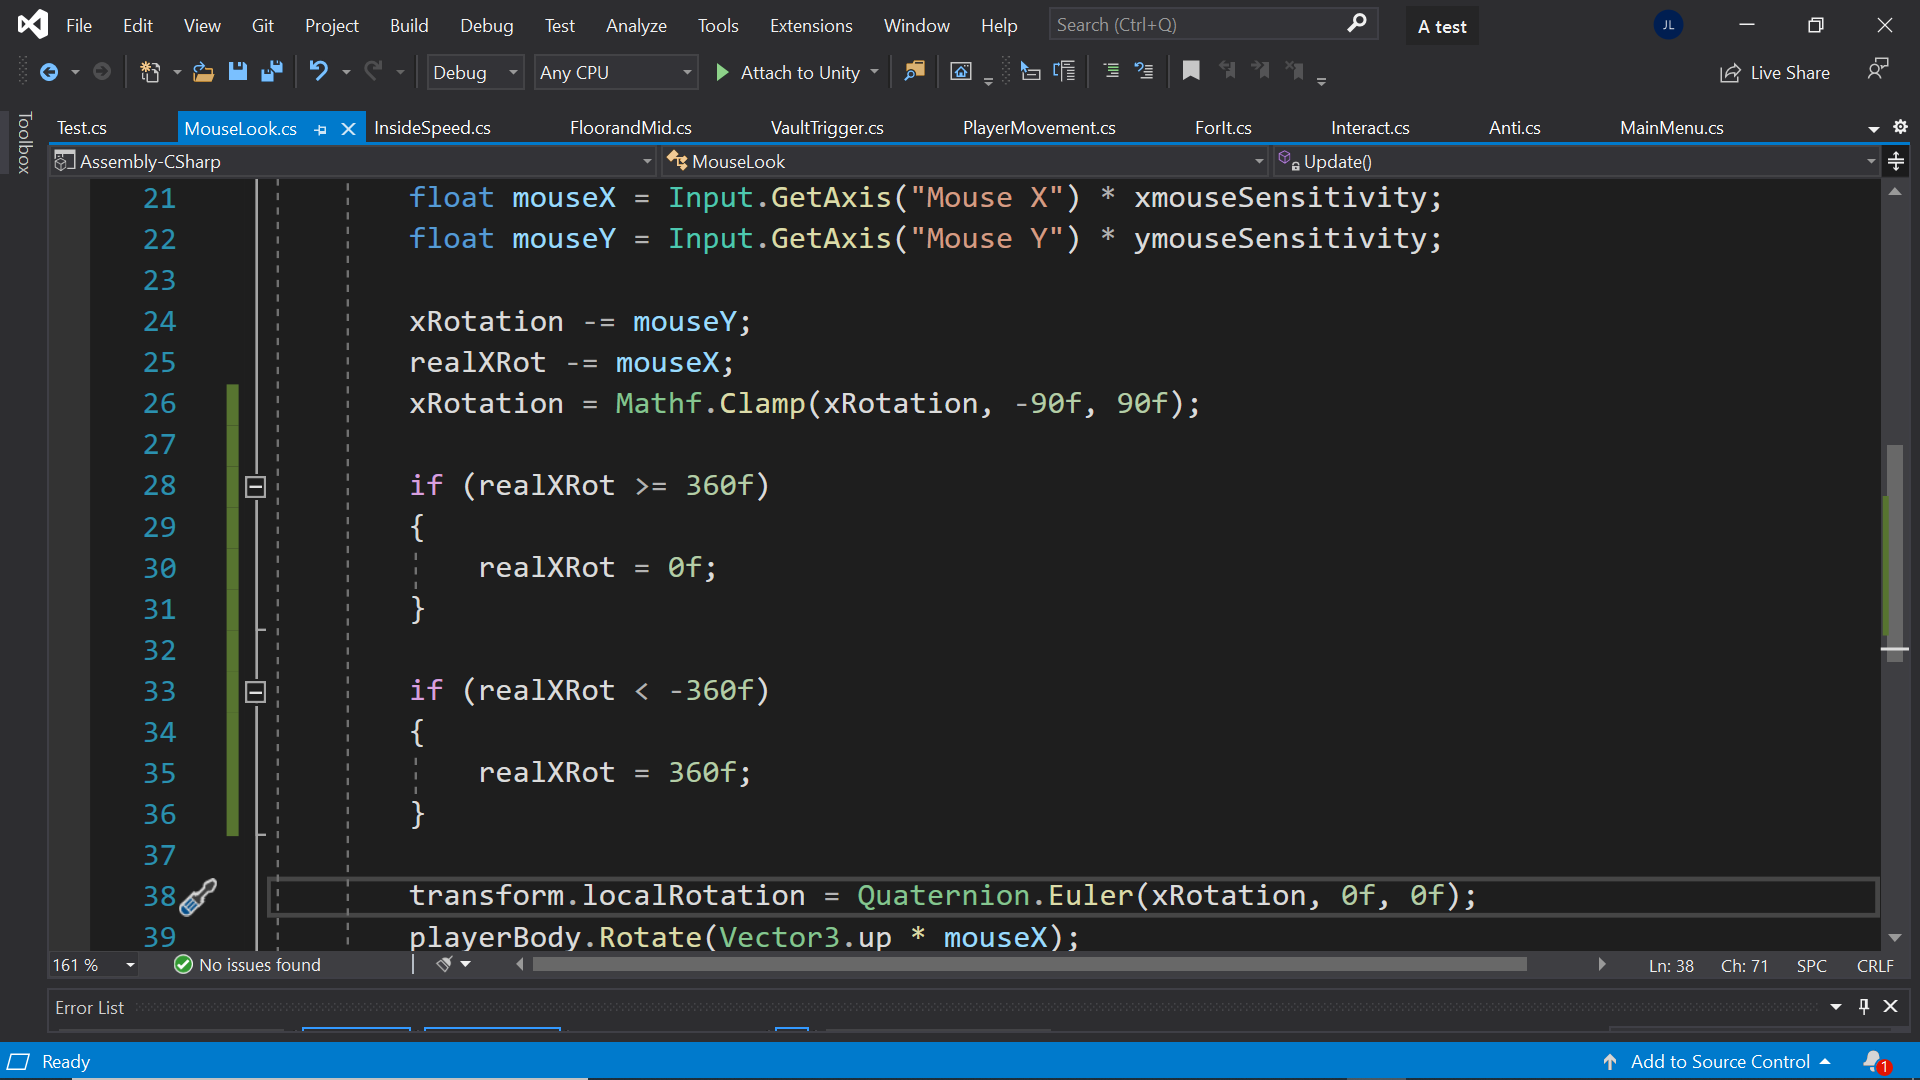Click the tab options gear icon

(x=1900, y=127)
